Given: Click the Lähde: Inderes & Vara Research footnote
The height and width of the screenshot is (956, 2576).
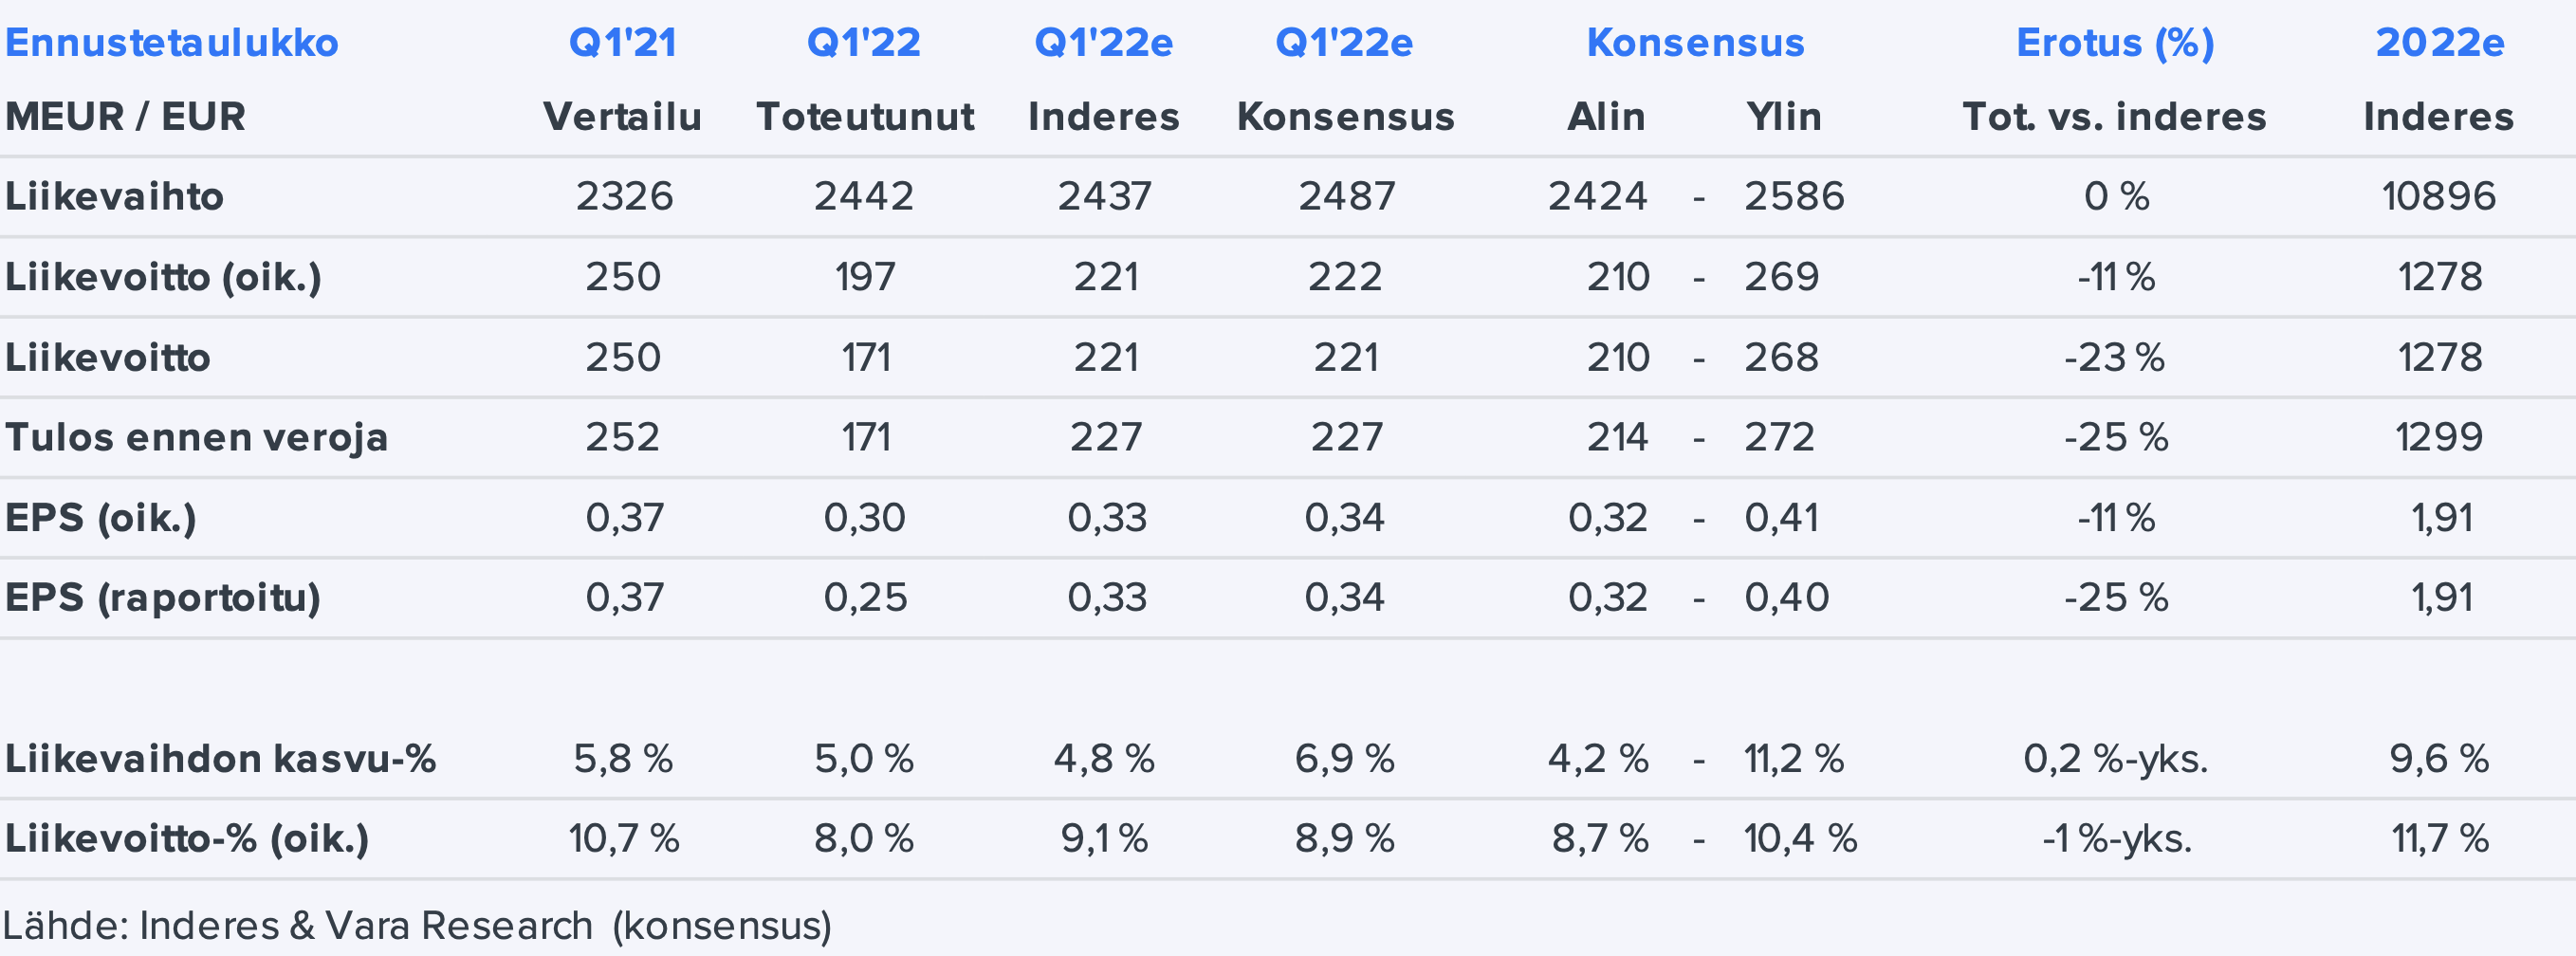Looking at the screenshot, I should [416, 926].
